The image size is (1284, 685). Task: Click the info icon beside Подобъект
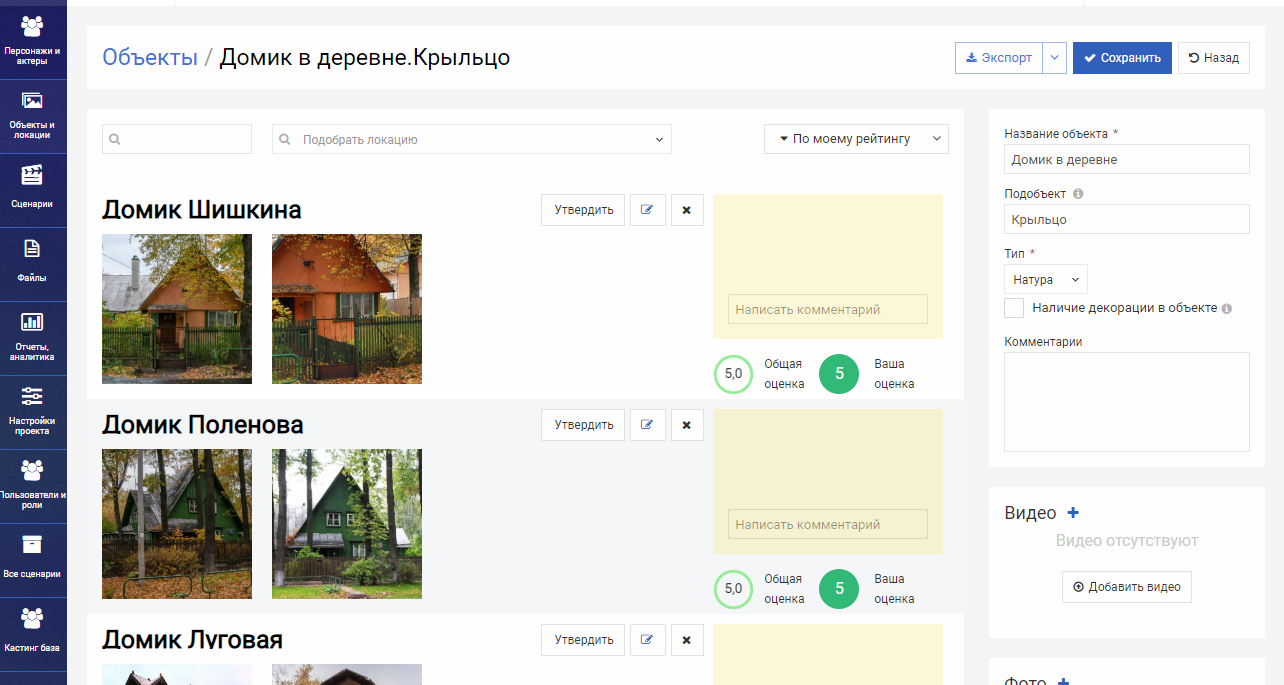pos(1078,194)
